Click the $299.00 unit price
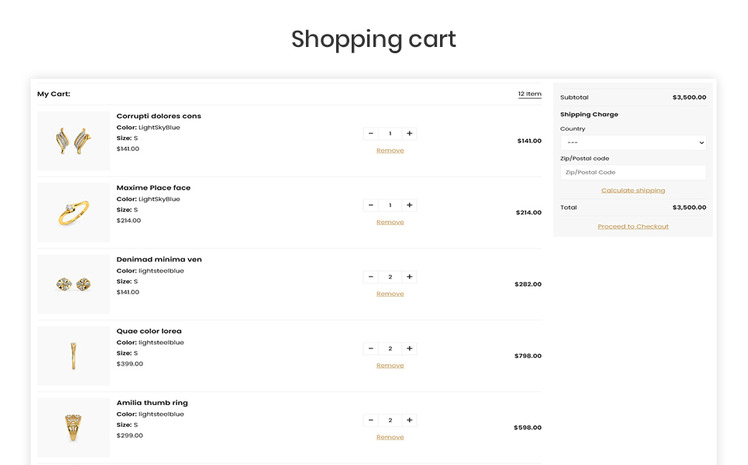Screen dimensions: 748x465 (130, 435)
